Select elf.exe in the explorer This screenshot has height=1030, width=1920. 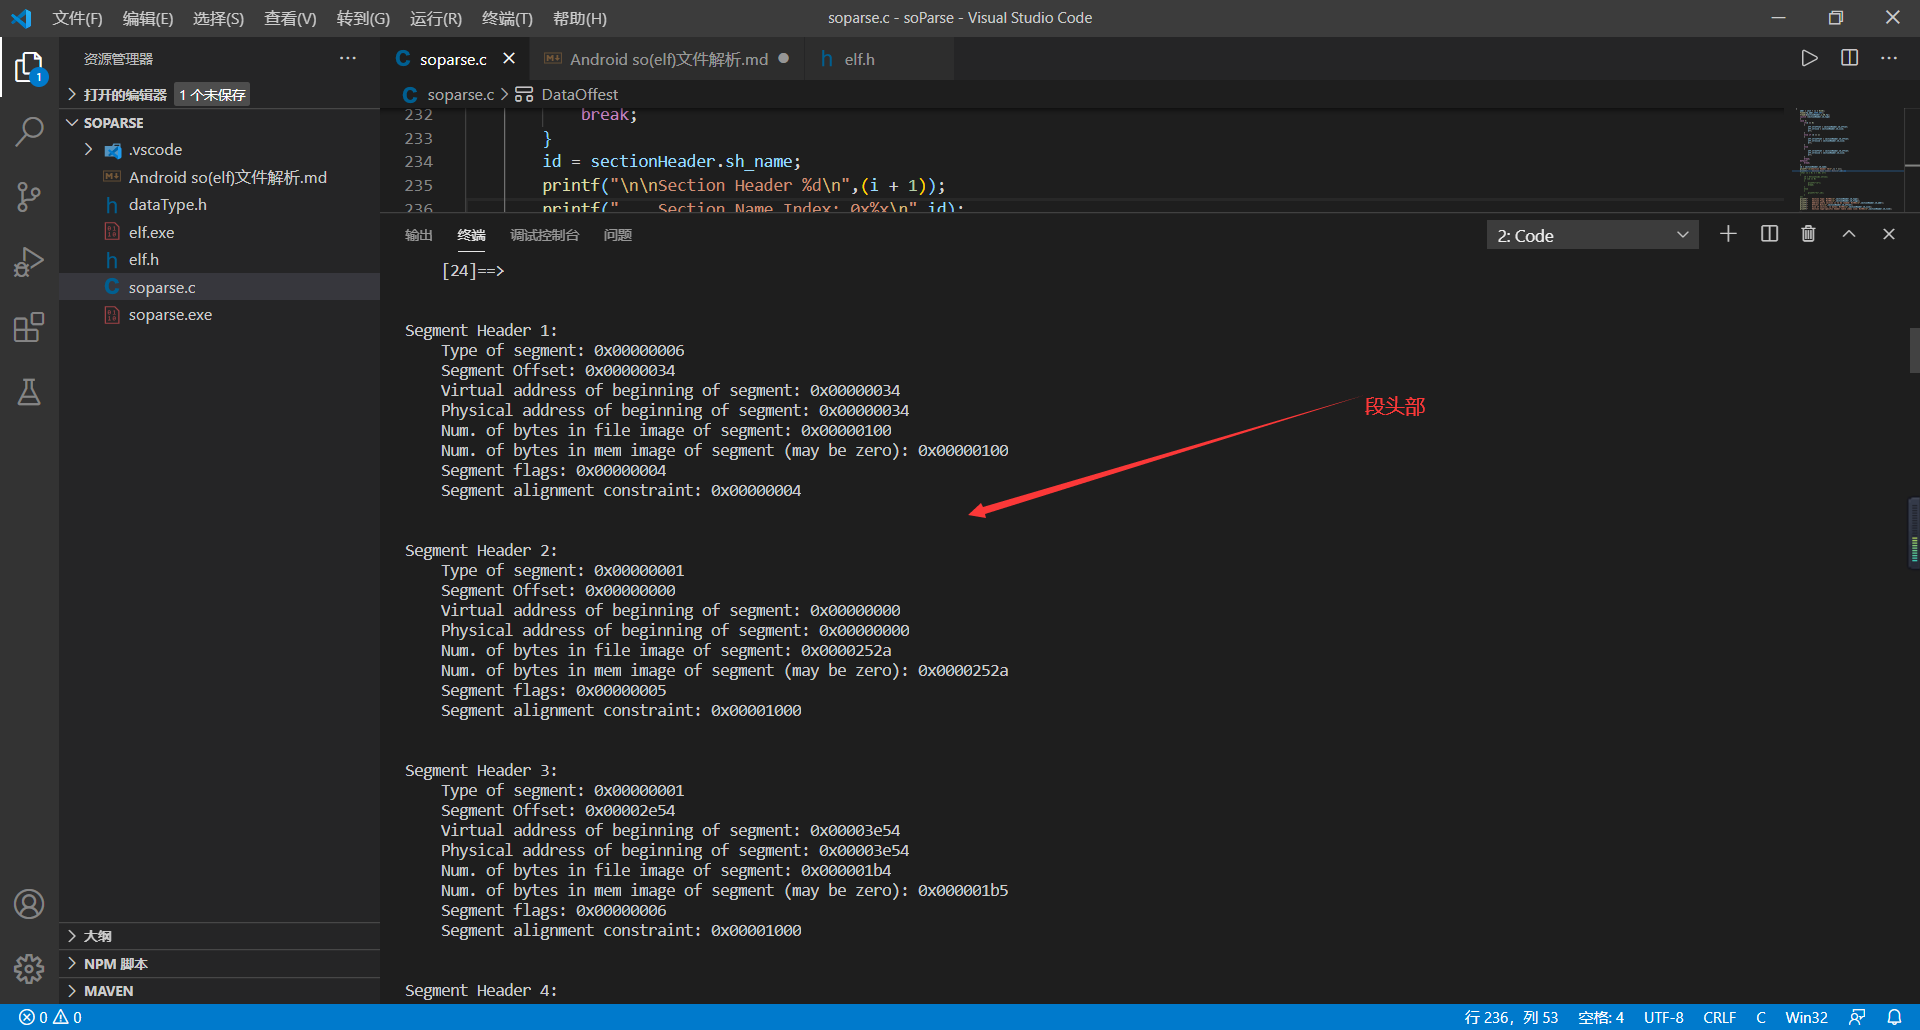pos(220,232)
